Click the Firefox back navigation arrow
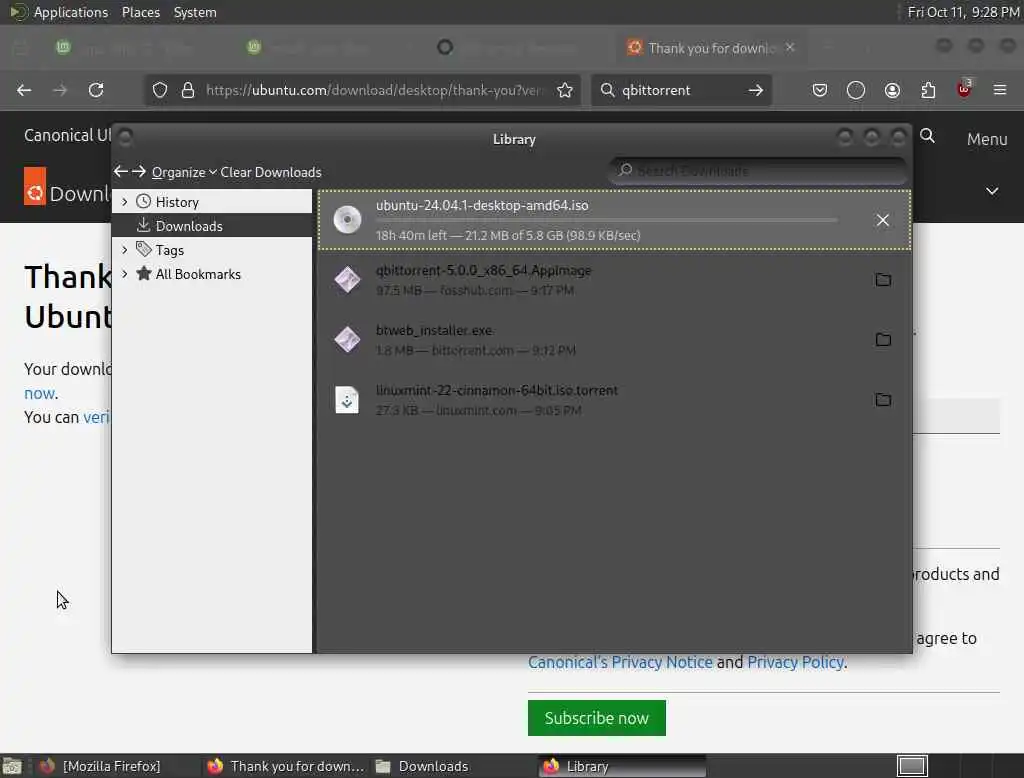The width and height of the screenshot is (1024, 778). click(24, 90)
